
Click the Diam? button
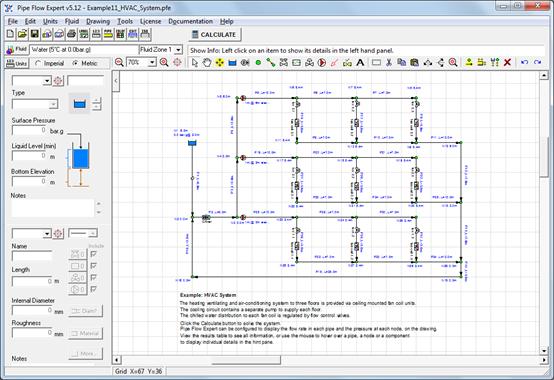(85, 311)
